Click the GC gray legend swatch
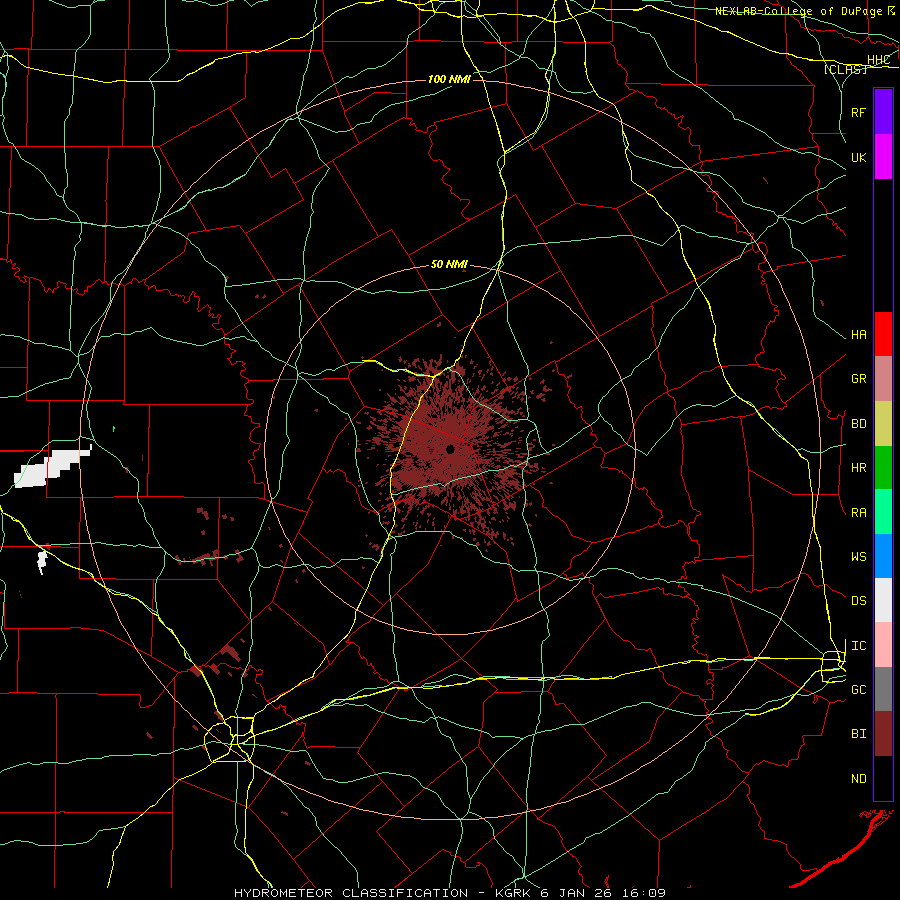Viewport: 900px width, 900px height. (883, 689)
